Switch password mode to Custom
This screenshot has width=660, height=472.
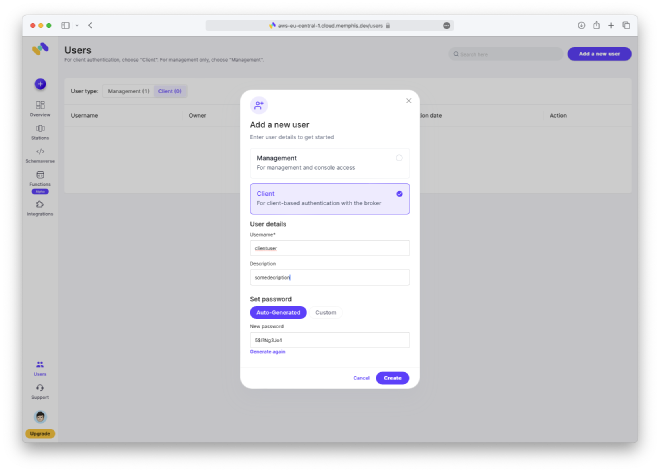tap(326, 312)
